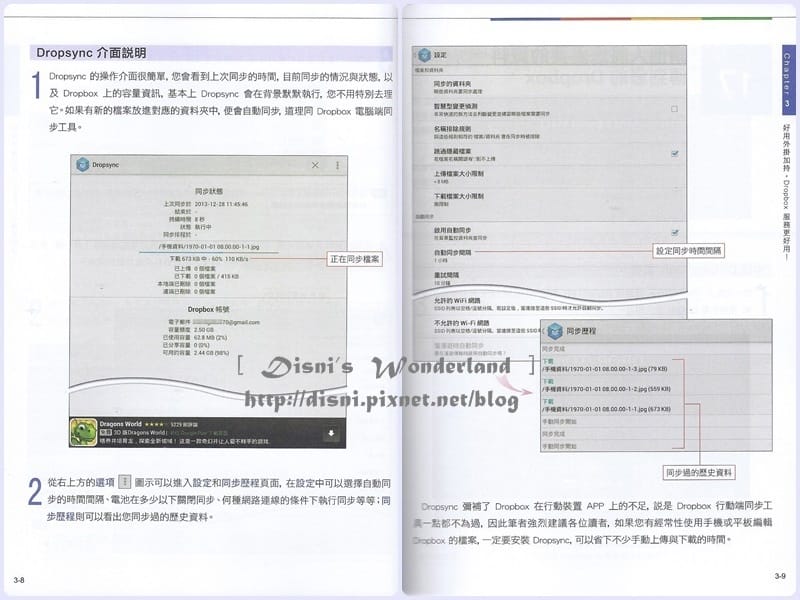Click the inline menu icon in step 2 text
800x600 pixels.
pos(124,482)
